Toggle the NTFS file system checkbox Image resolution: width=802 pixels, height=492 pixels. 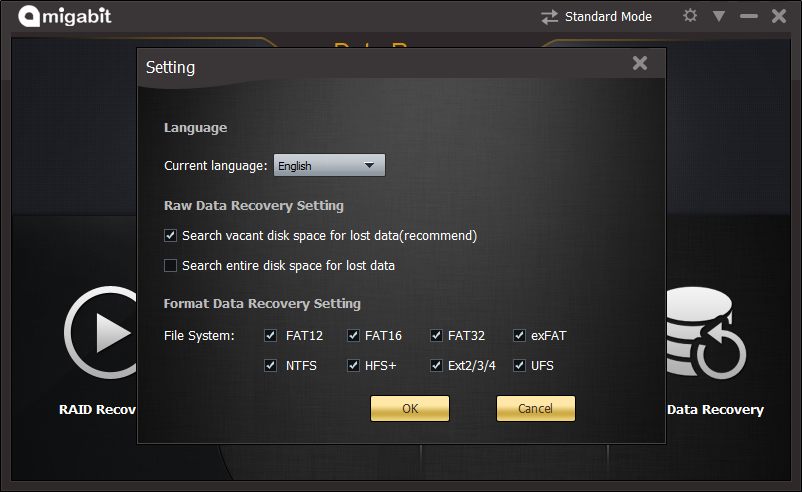point(271,366)
